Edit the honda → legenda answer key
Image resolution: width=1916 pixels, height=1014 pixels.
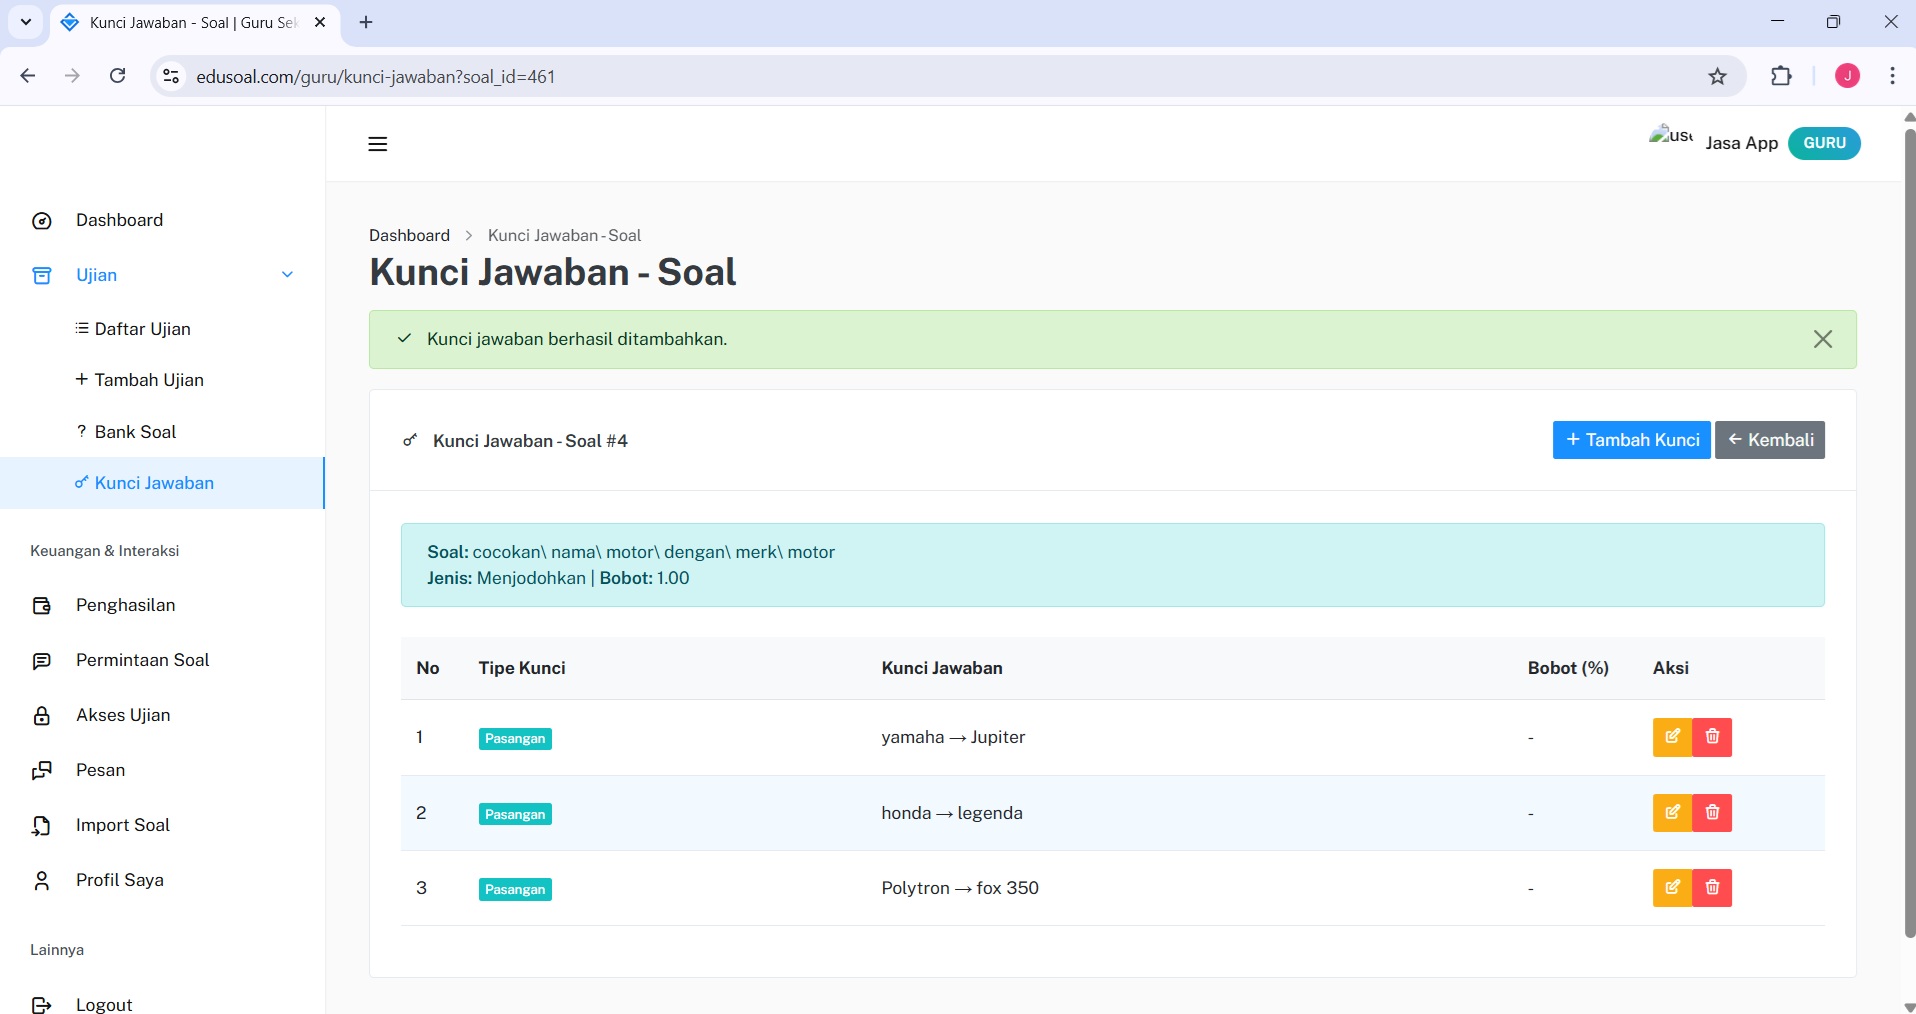coord(1672,812)
